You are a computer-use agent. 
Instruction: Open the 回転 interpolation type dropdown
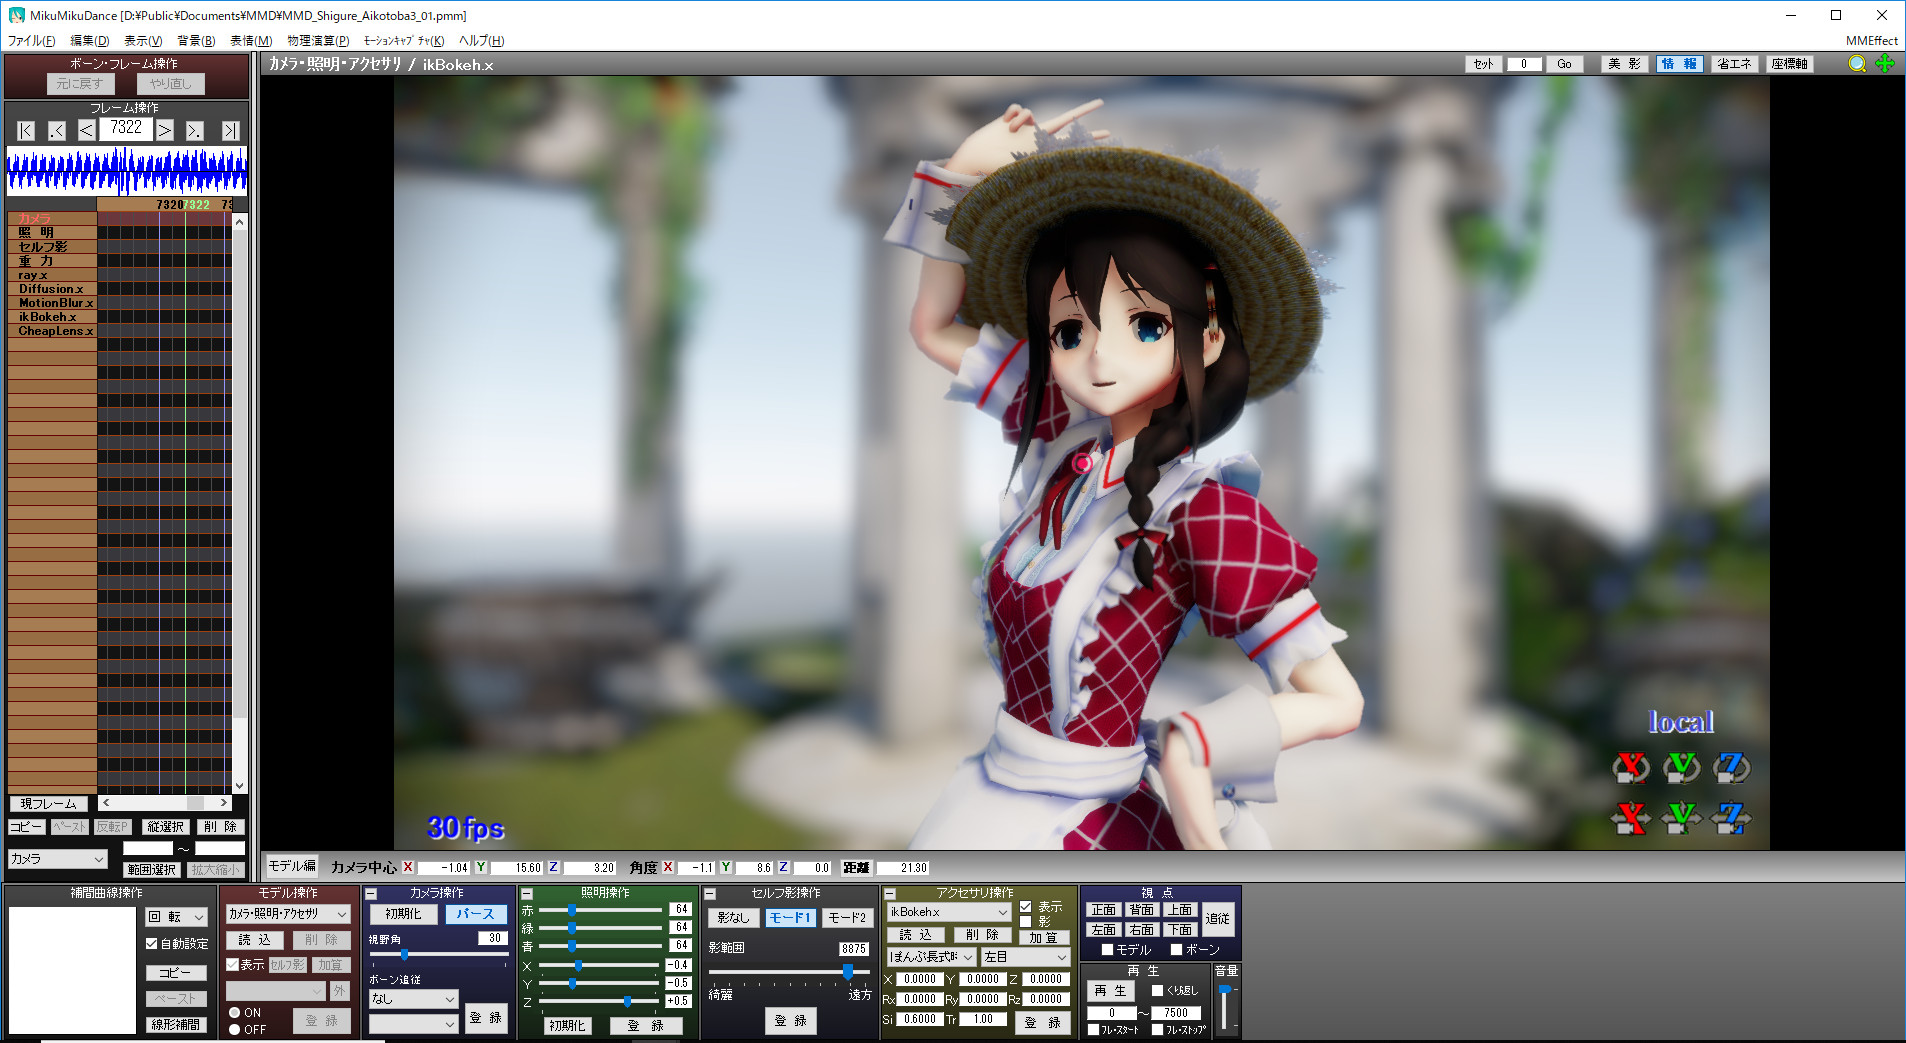tap(176, 917)
